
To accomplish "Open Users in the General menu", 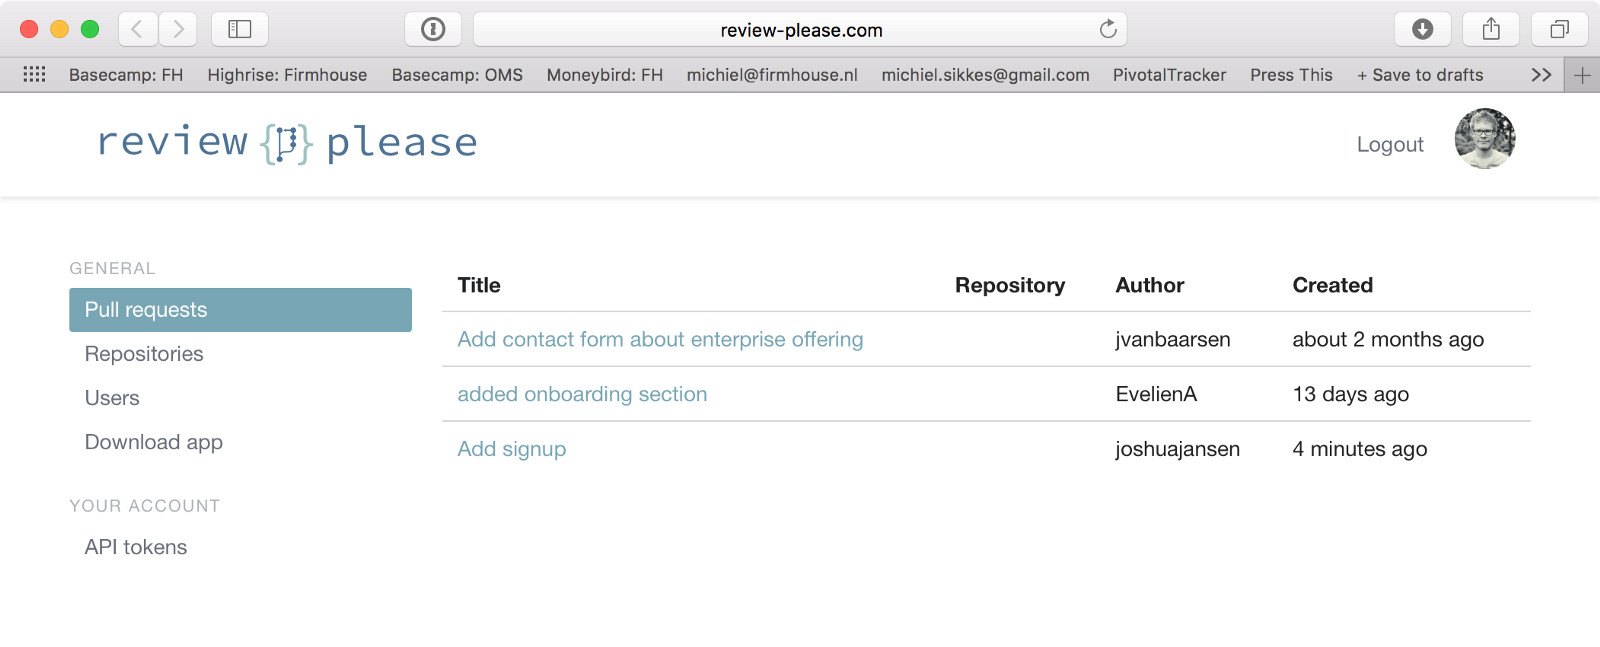I will pyautogui.click(x=112, y=398).
